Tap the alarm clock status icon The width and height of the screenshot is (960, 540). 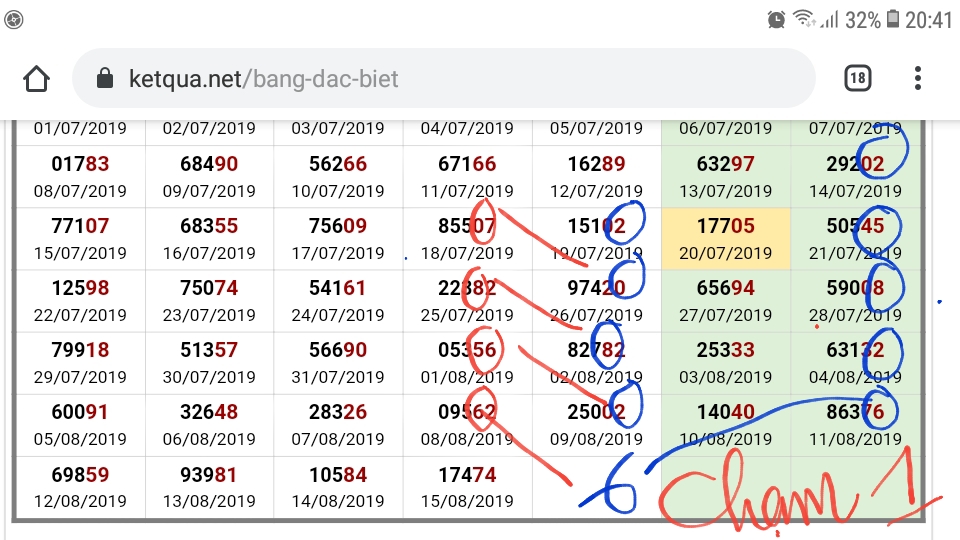point(776,20)
